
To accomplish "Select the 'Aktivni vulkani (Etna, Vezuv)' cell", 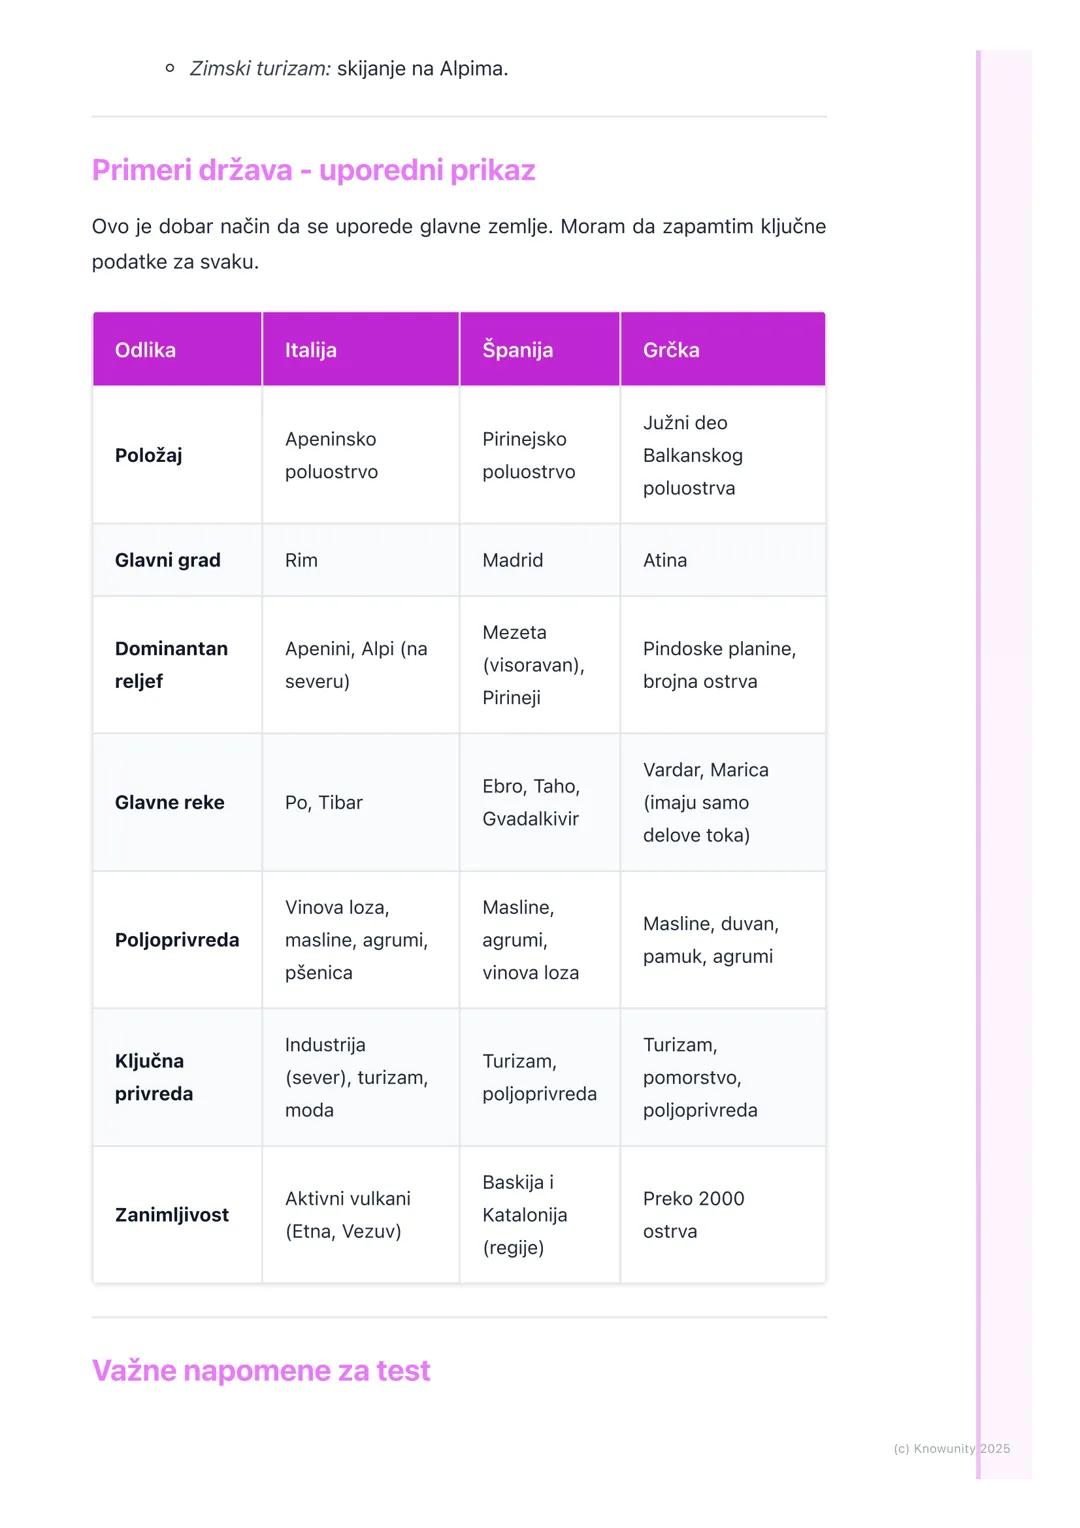I will coord(347,1214).
